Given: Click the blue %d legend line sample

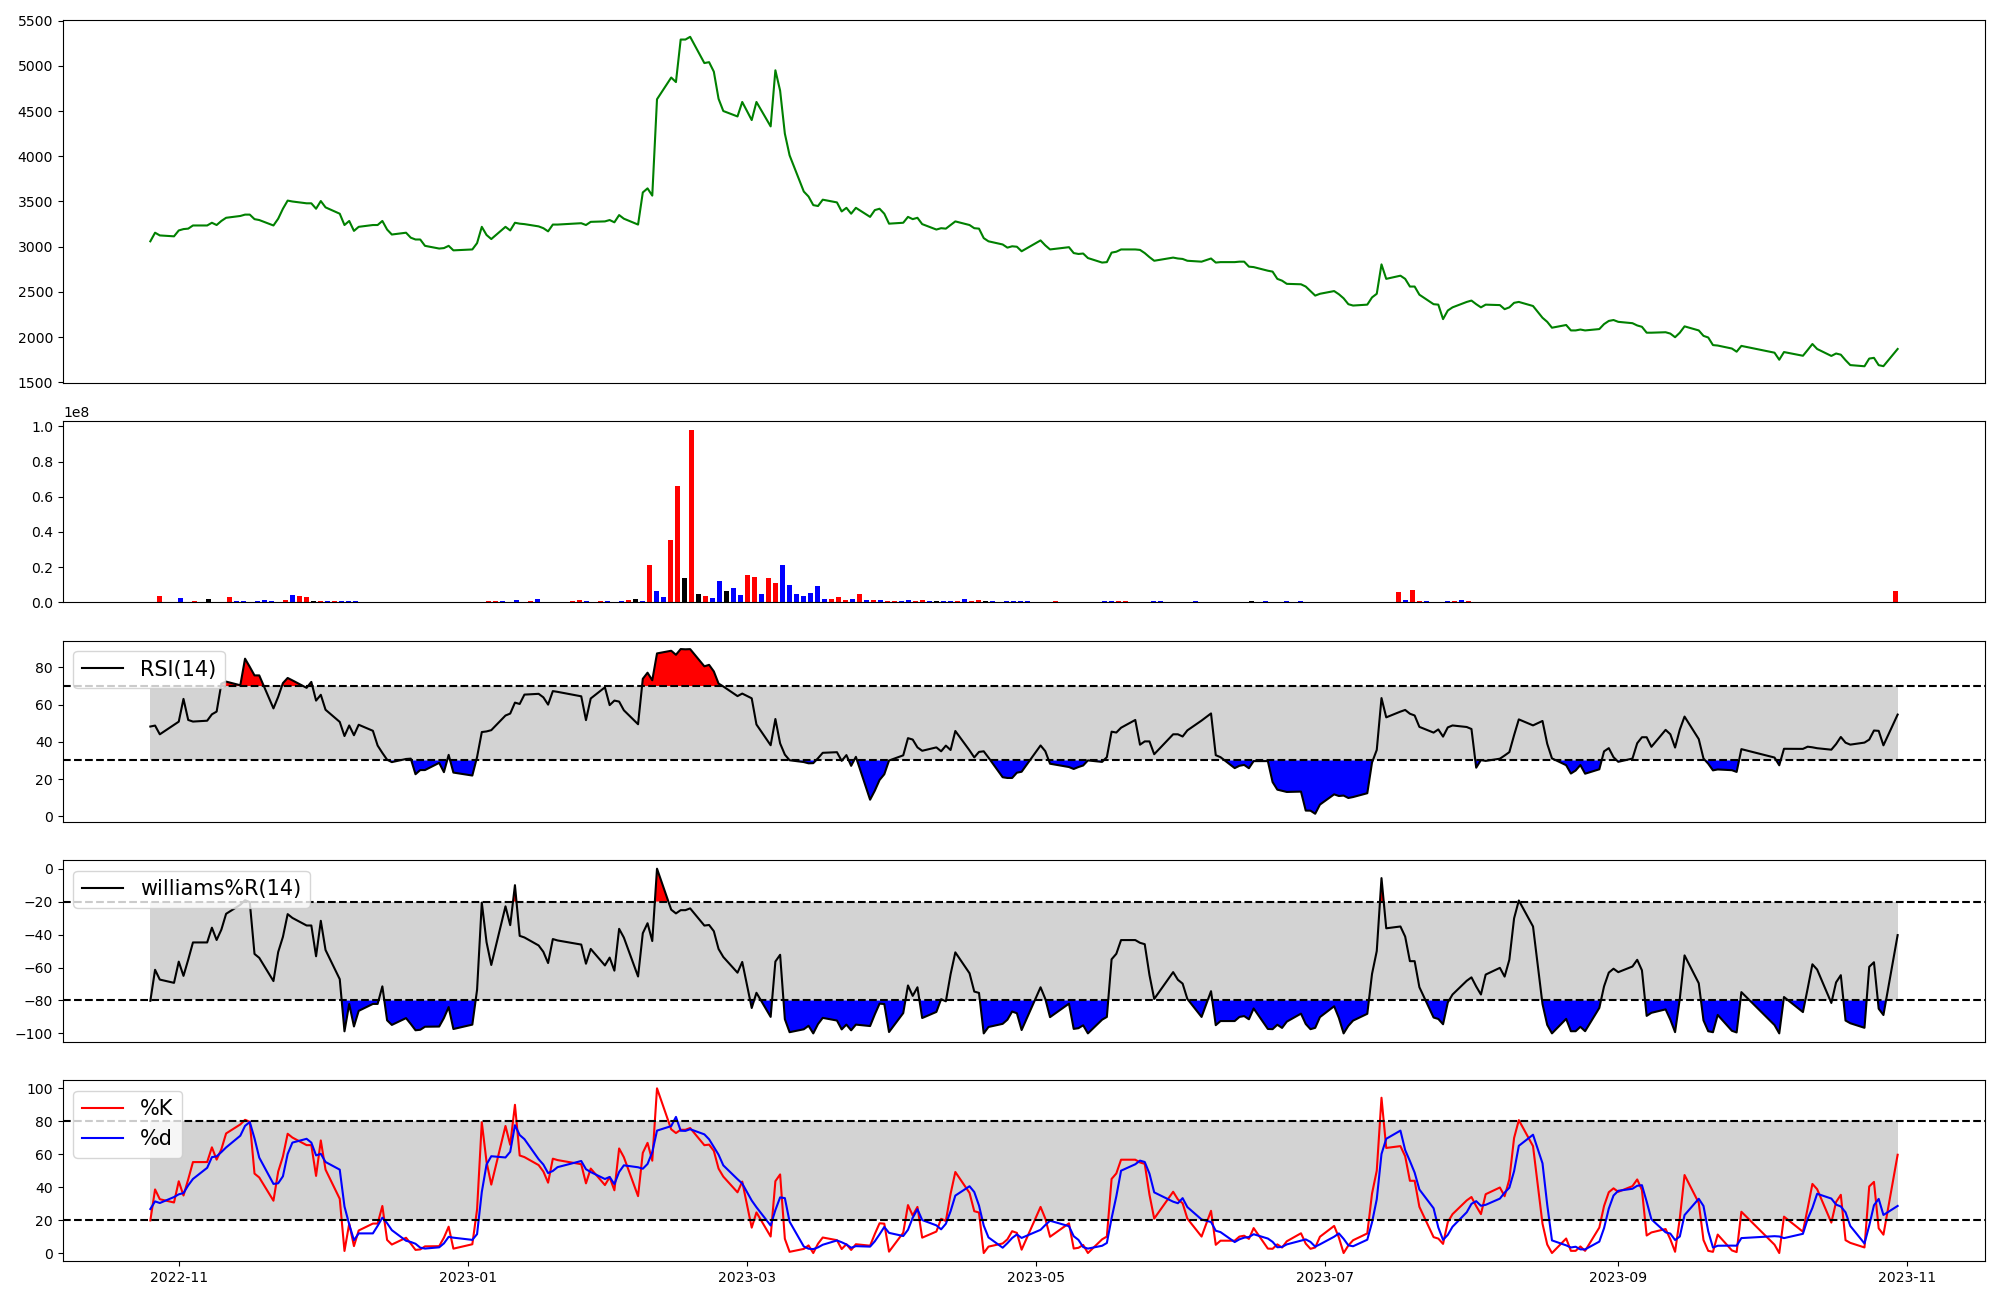Looking at the screenshot, I should (103, 1138).
